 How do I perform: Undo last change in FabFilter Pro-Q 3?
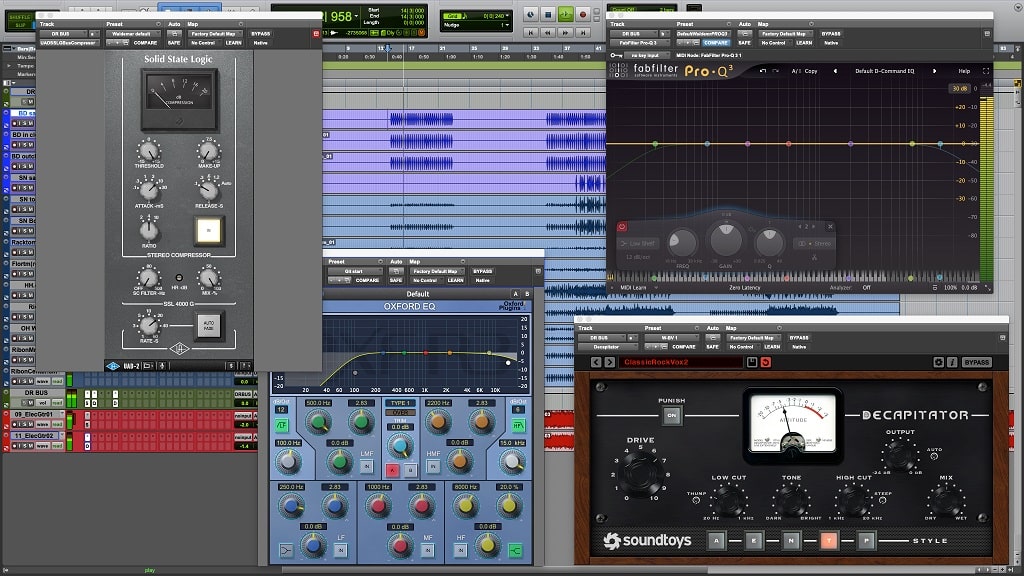[762, 71]
